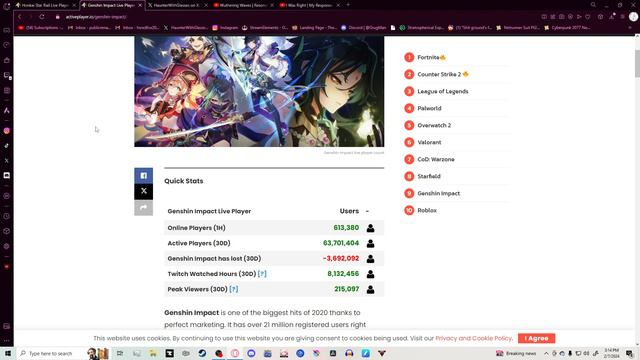
Task: Go back to the previous page
Action: [x=19, y=17]
